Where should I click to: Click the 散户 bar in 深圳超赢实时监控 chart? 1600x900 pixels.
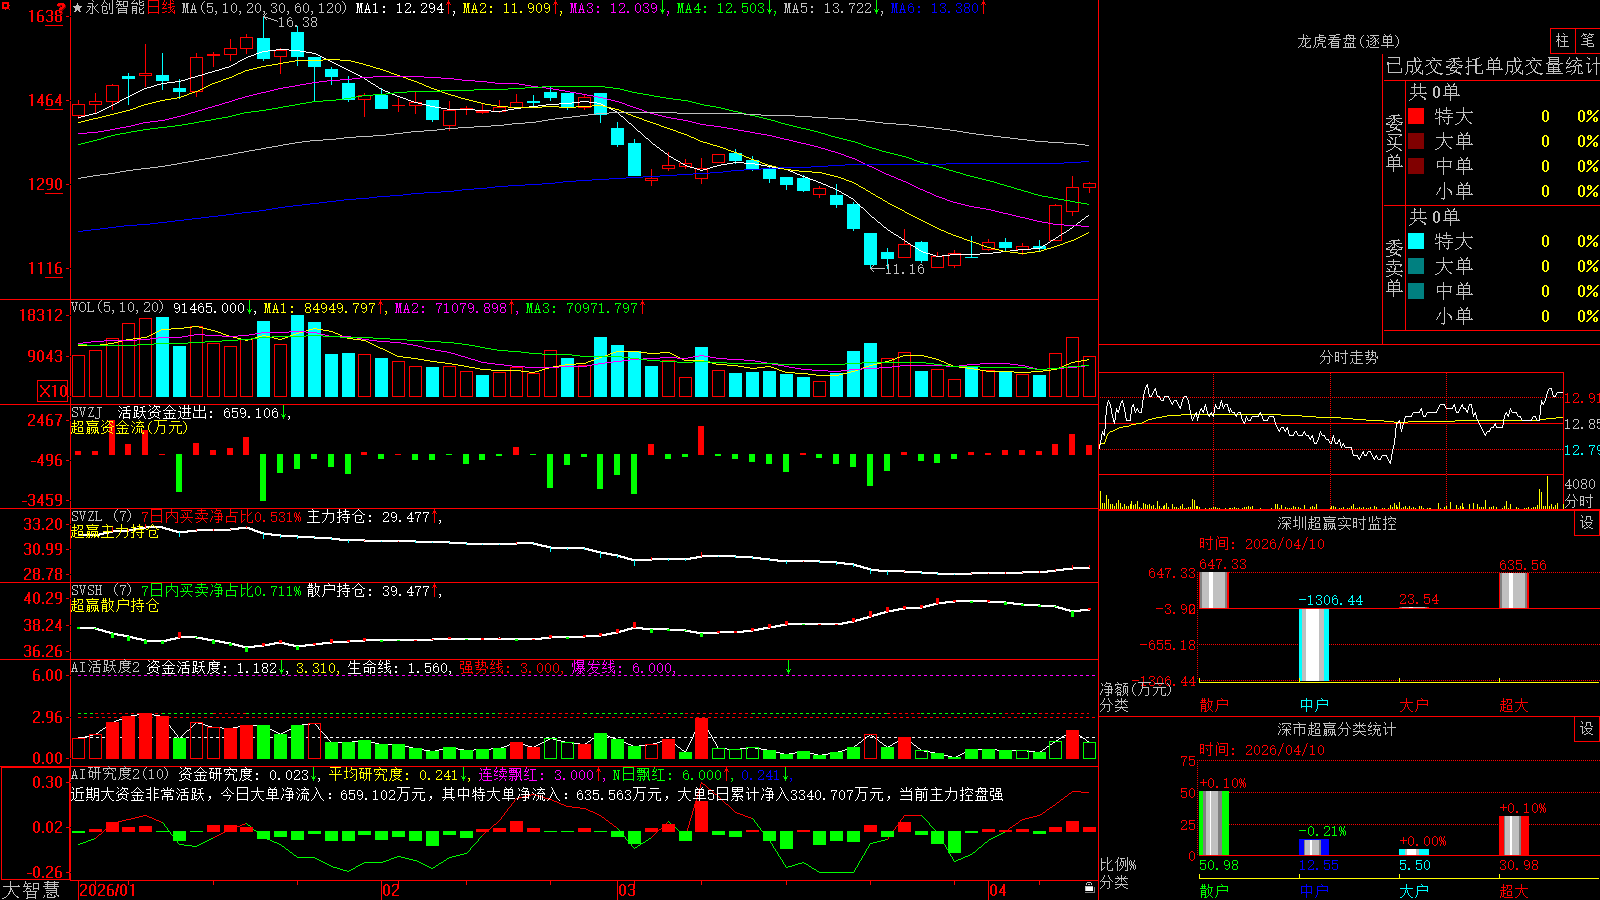pyautogui.click(x=1214, y=590)
